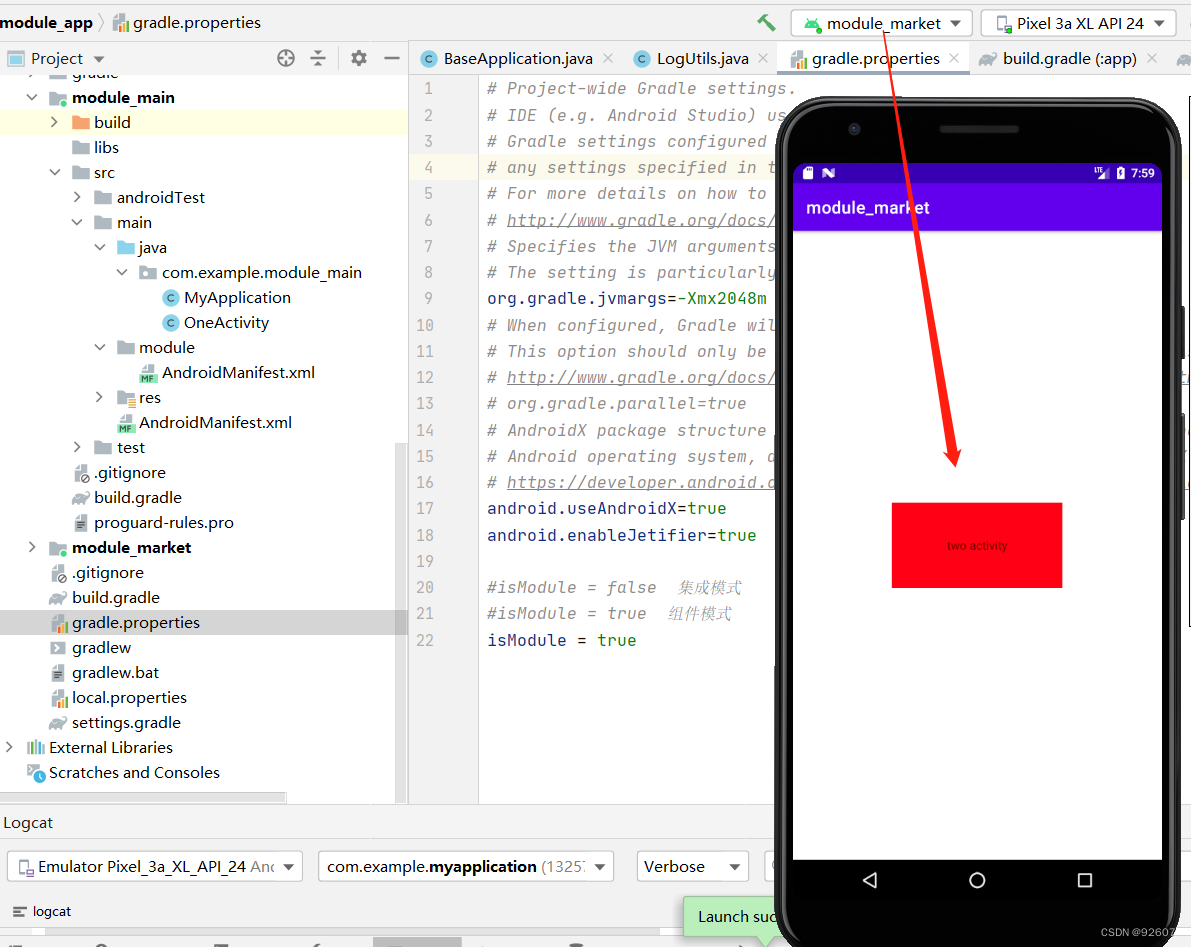Image resolution: width=1191 pixels, height=947 pixels.
Task: Open Project panel settings gear
Action: 359,58
